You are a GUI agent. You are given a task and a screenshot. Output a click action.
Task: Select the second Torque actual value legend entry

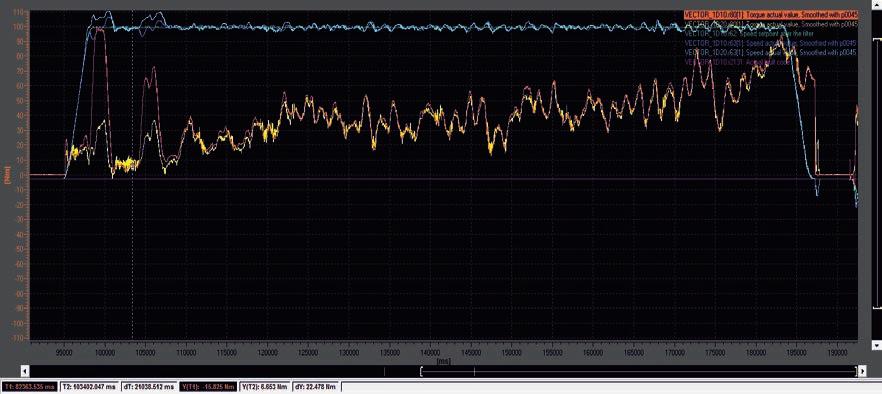(x=770, y=24)
